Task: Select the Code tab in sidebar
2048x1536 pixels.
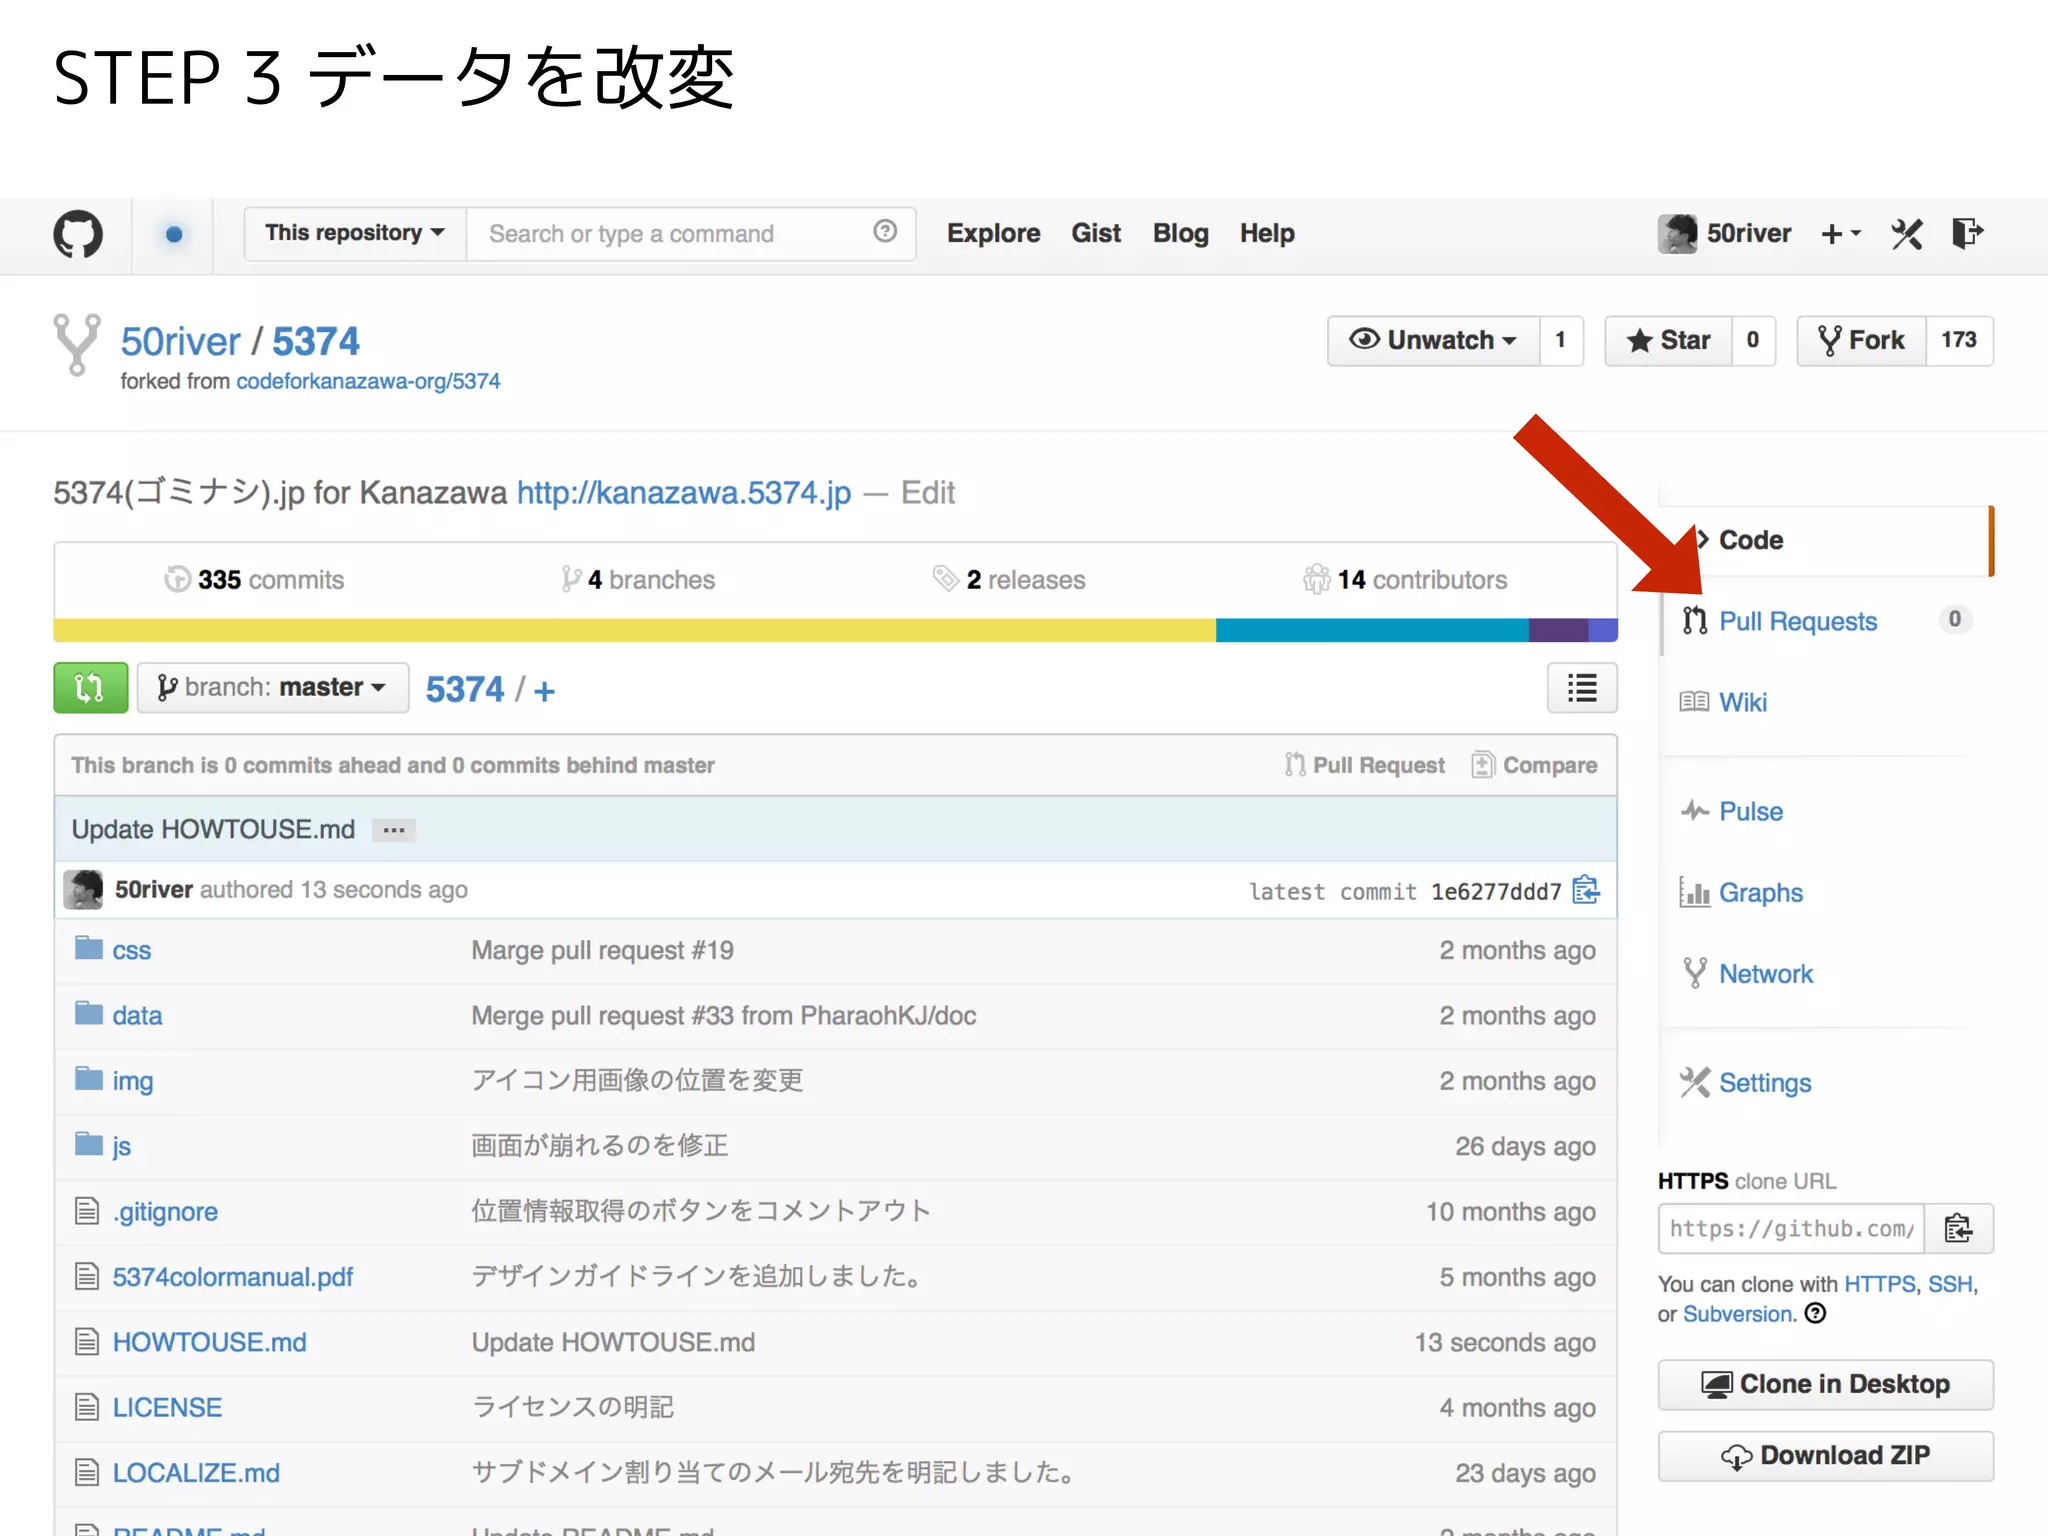Action: pos(1826,540)
